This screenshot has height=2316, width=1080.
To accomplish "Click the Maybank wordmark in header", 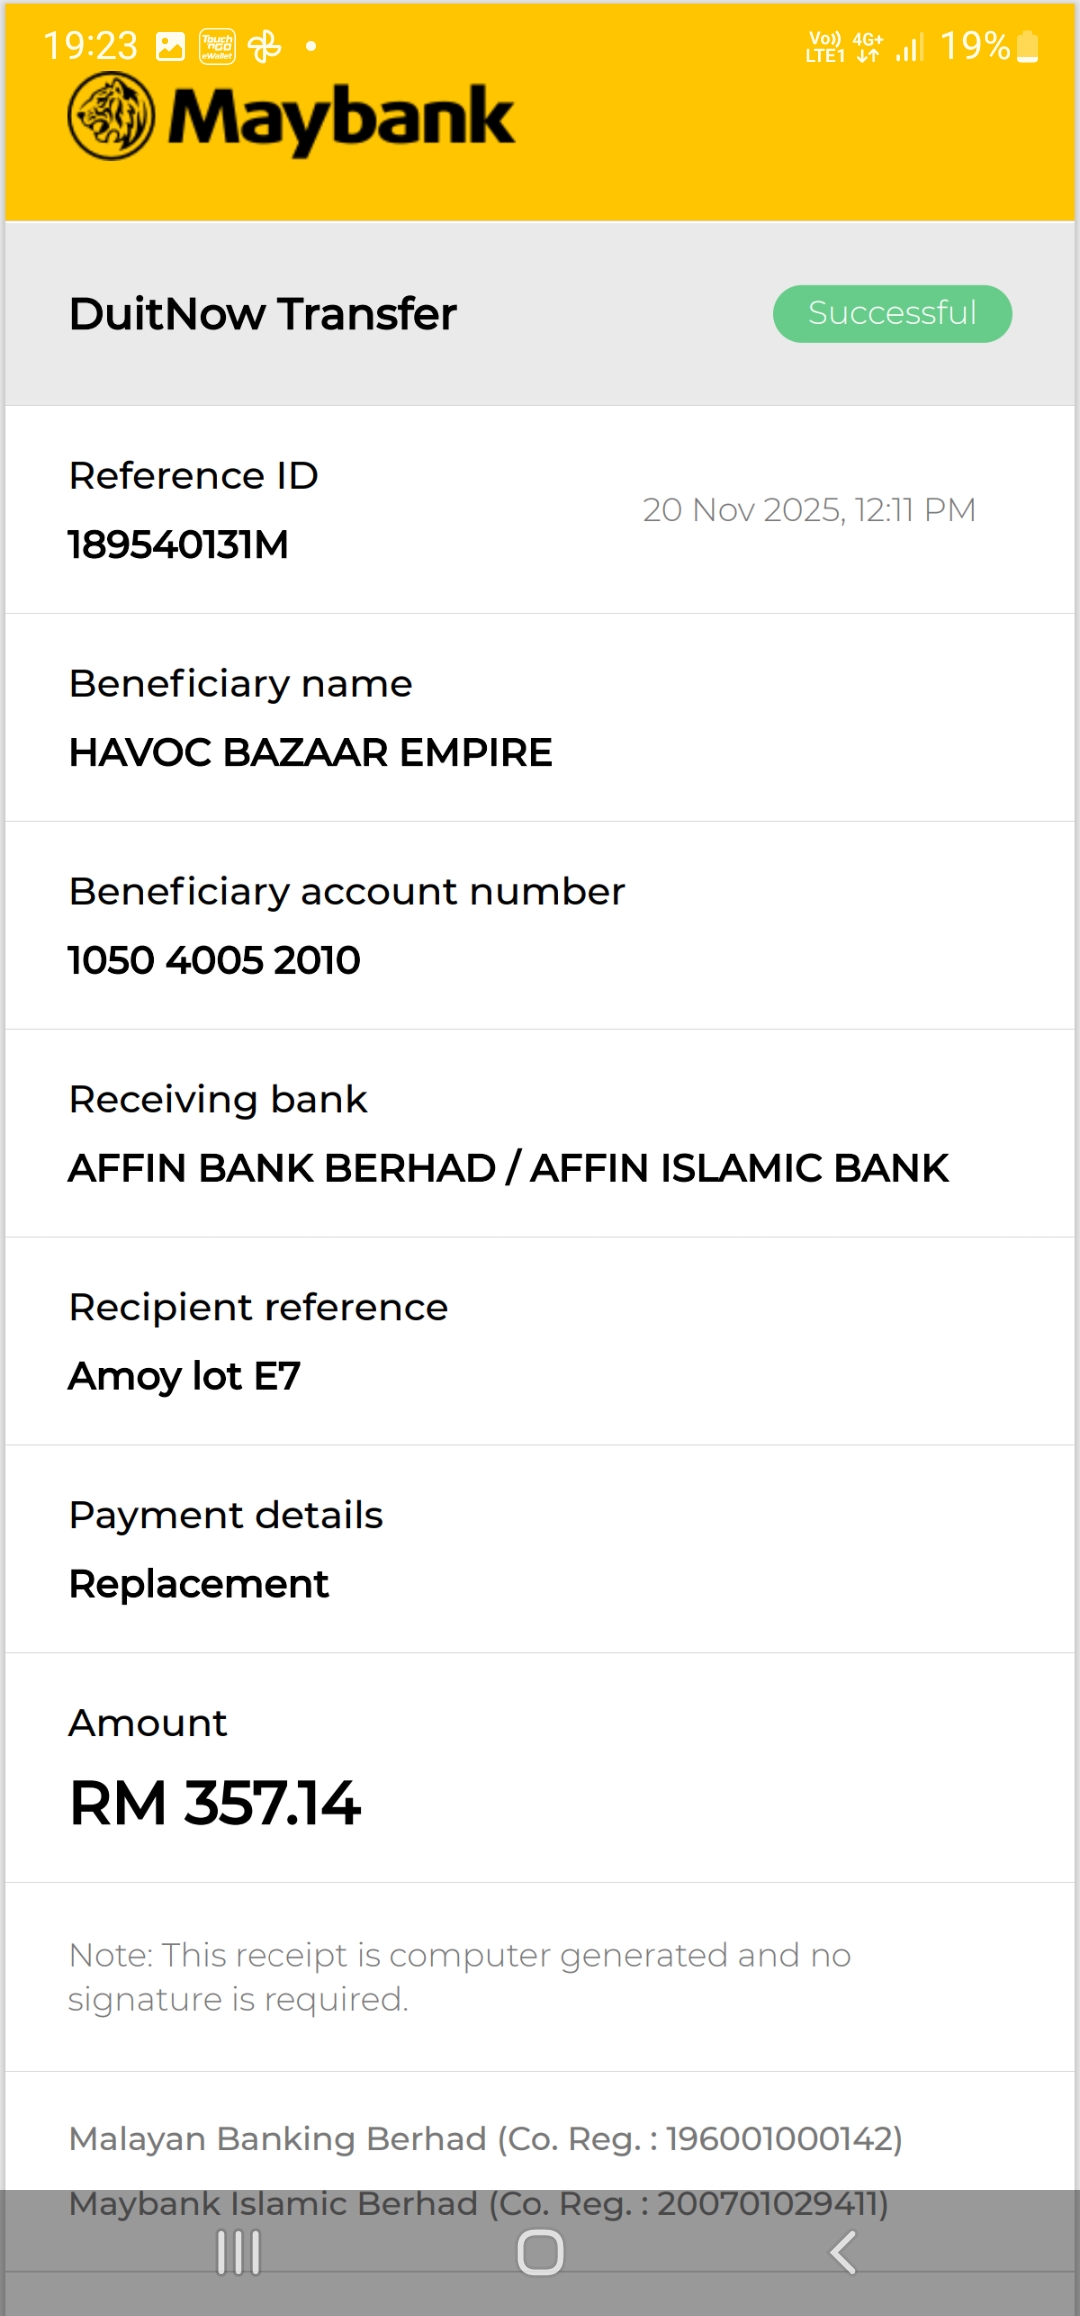I will click(x=341, y=118).
